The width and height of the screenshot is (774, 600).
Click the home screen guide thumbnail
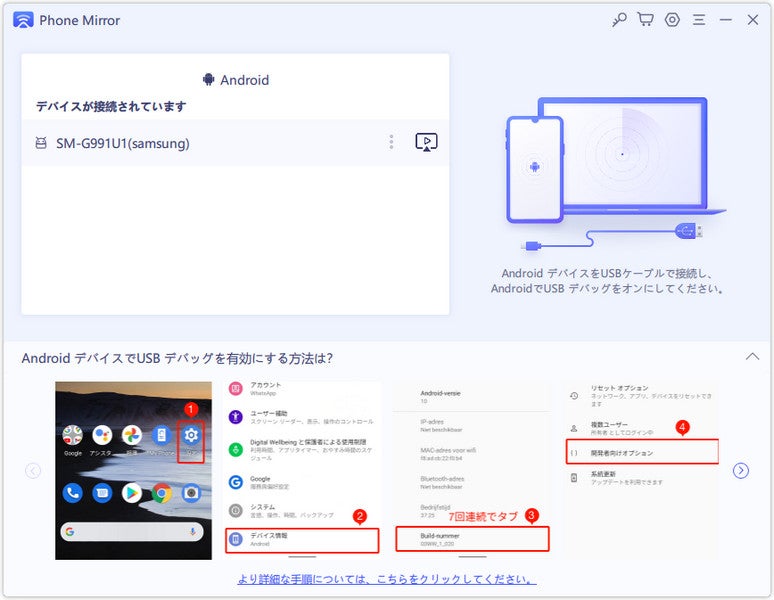coord(133,470)
